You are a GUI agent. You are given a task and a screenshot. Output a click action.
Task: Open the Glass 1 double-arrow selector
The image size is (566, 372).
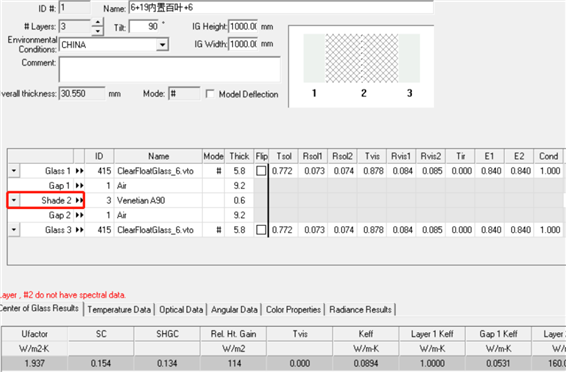79,171
